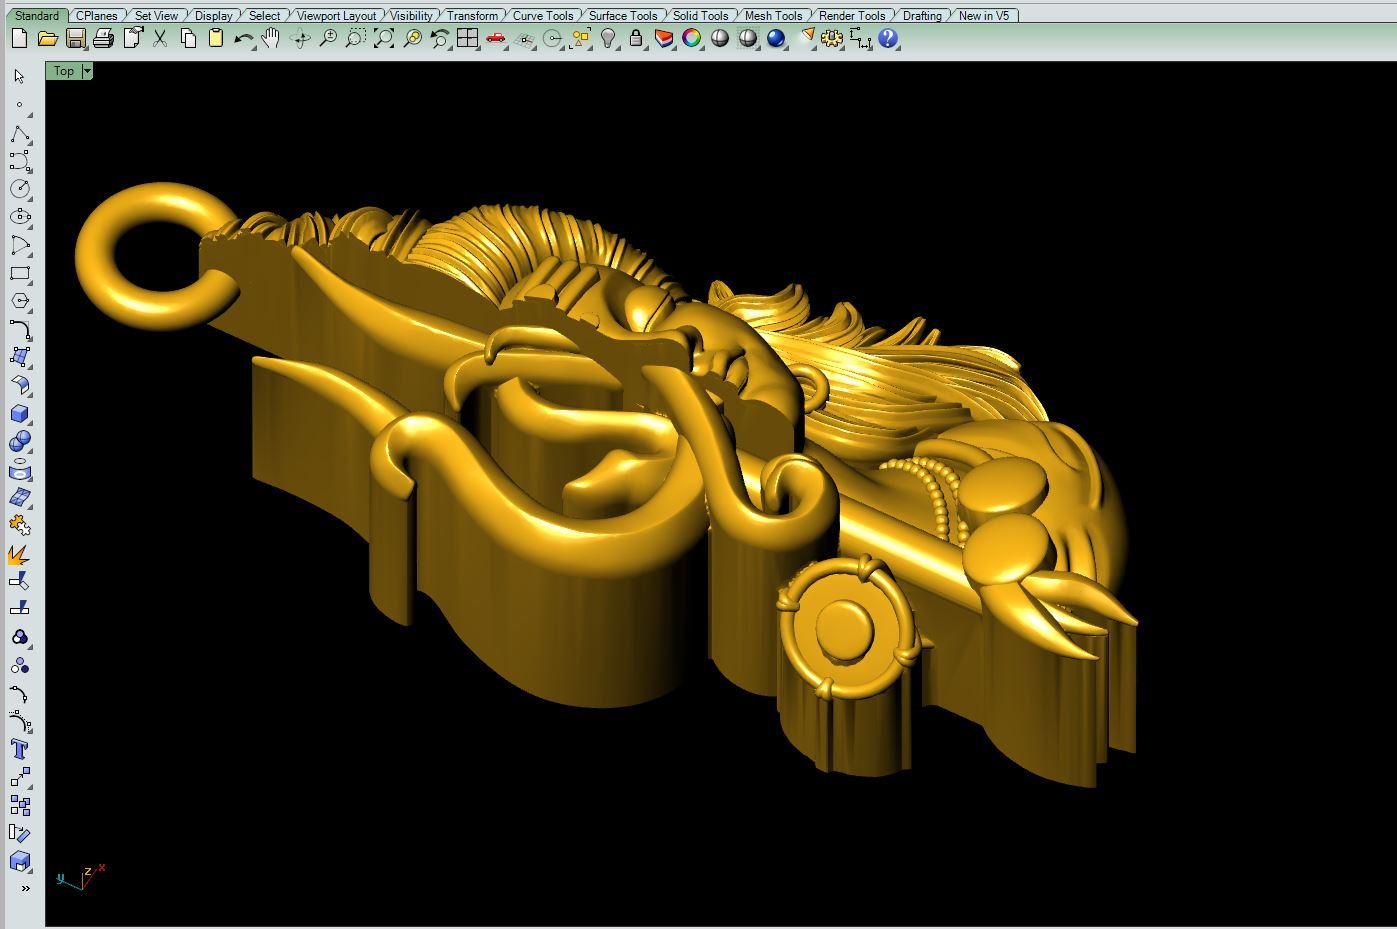Open the Top viewport dropdown arrow
The width and height of the screenshot is (1397, 929).
[88, 71]
